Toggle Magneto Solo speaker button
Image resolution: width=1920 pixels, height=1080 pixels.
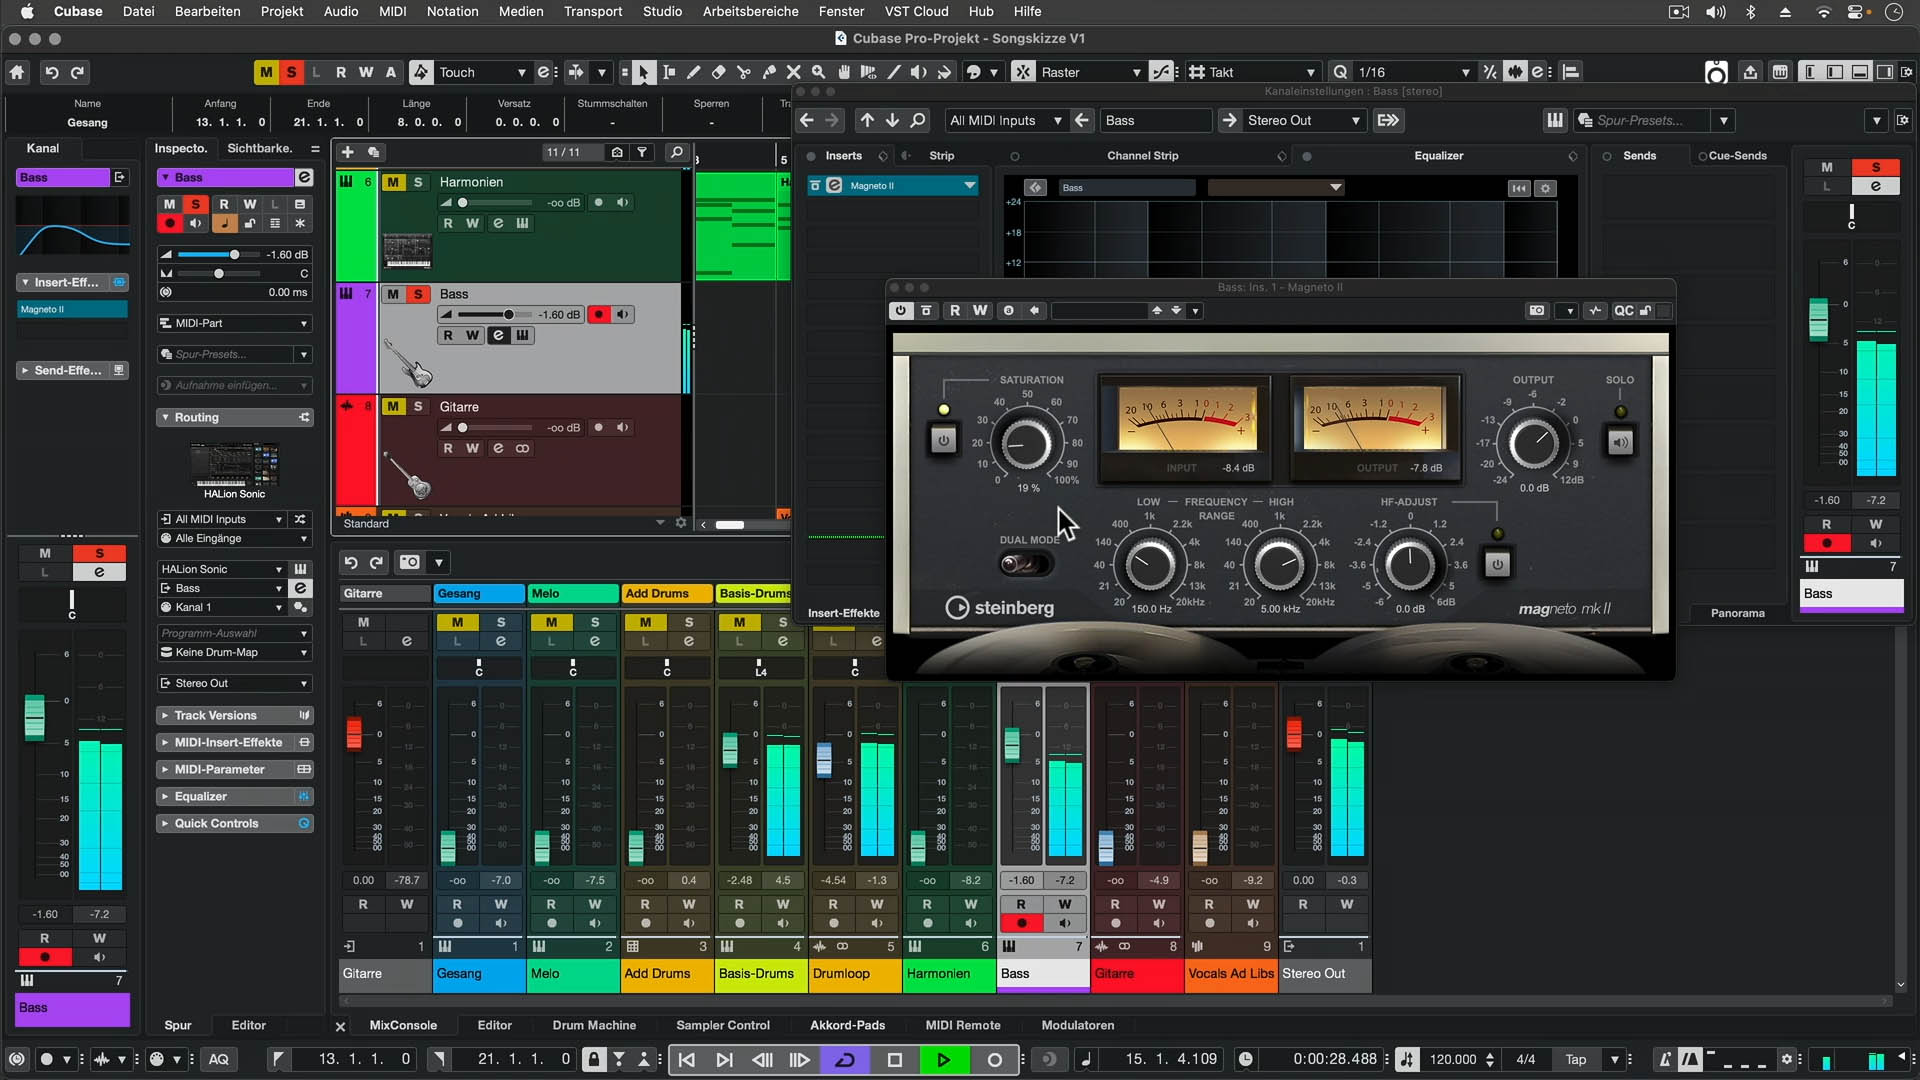1620,441
